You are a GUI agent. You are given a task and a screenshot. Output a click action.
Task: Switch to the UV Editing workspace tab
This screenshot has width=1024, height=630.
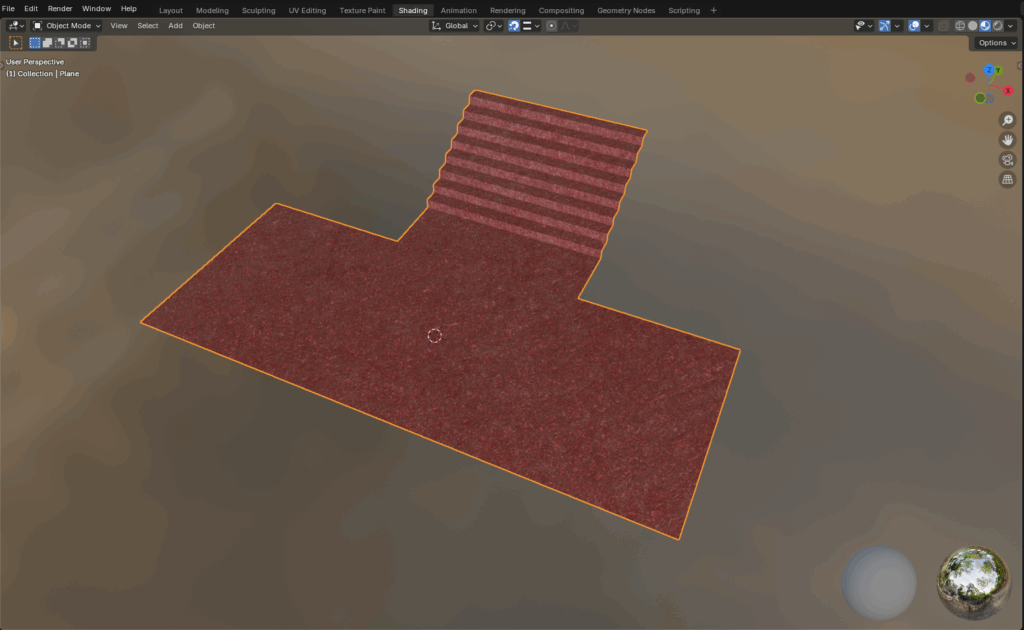(307, 10)
